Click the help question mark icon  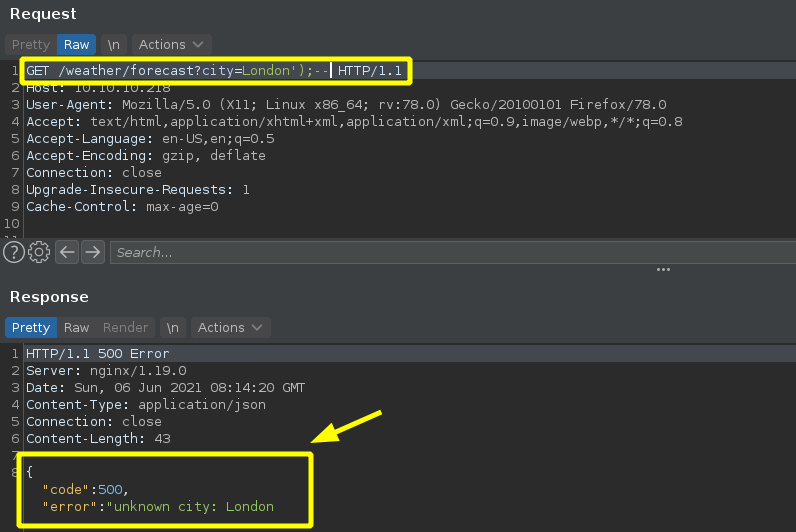pyautogui.click(x=14, y=252)
